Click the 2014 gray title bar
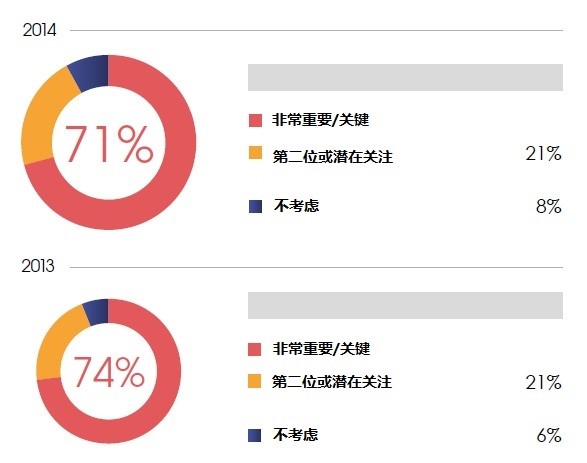587x463 pixels. 405,77
